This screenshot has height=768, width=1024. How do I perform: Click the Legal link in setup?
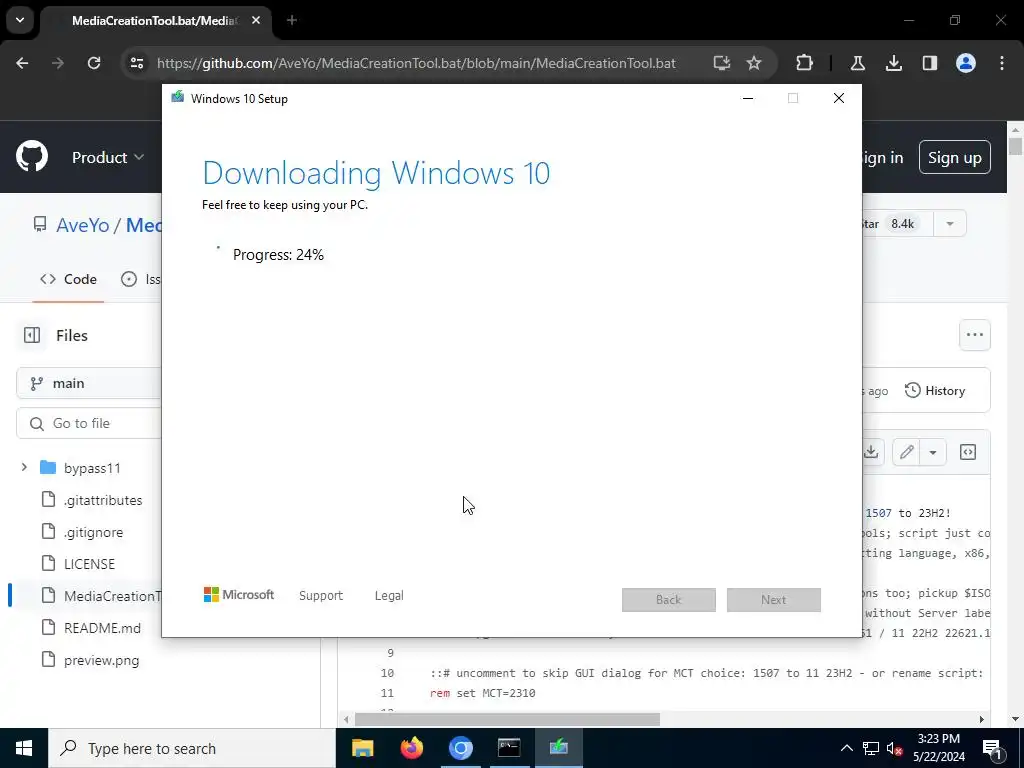(x=389, y=596)
